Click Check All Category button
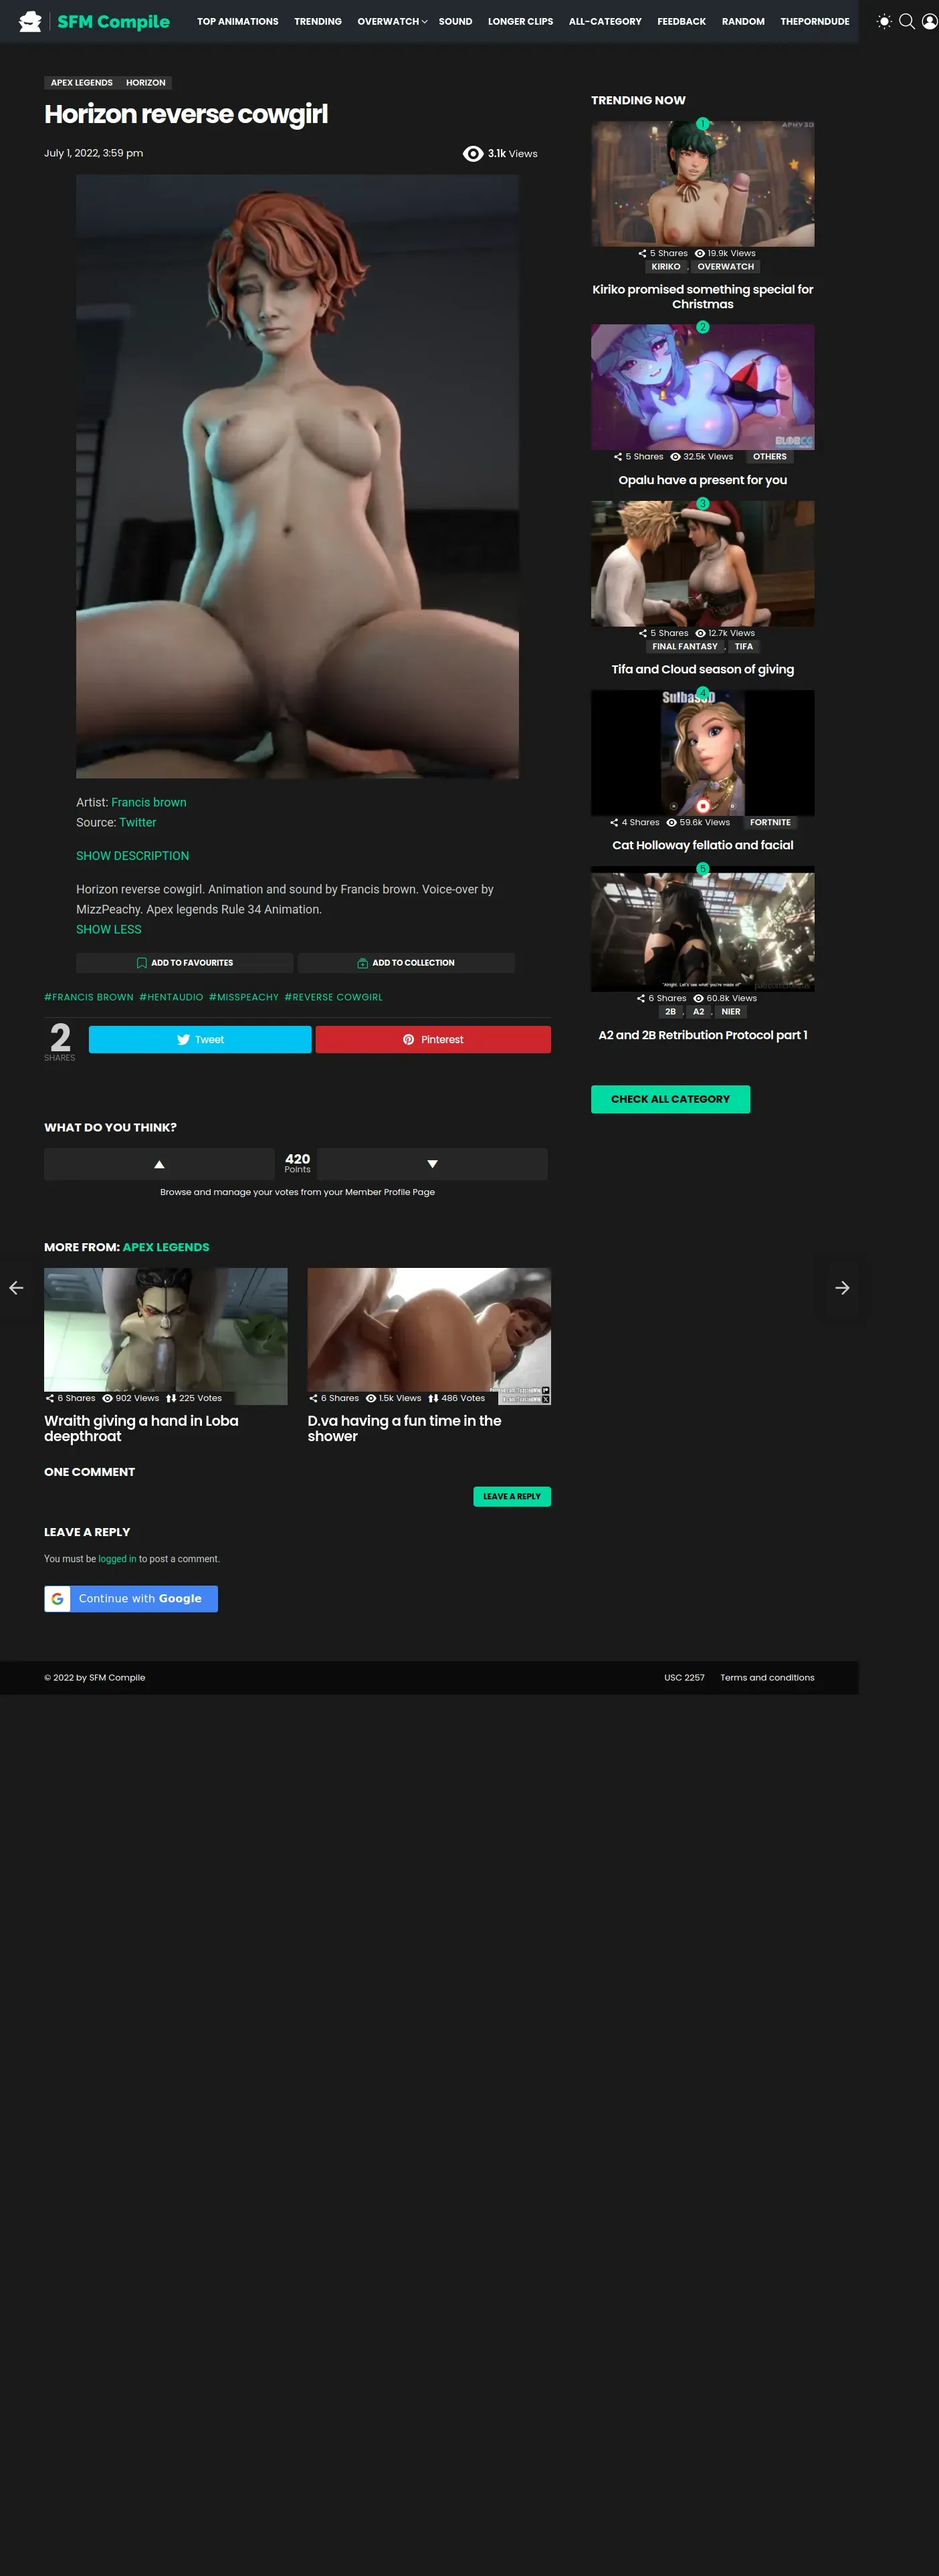This screenshot has width=939, height=2576. (670, 1099)
